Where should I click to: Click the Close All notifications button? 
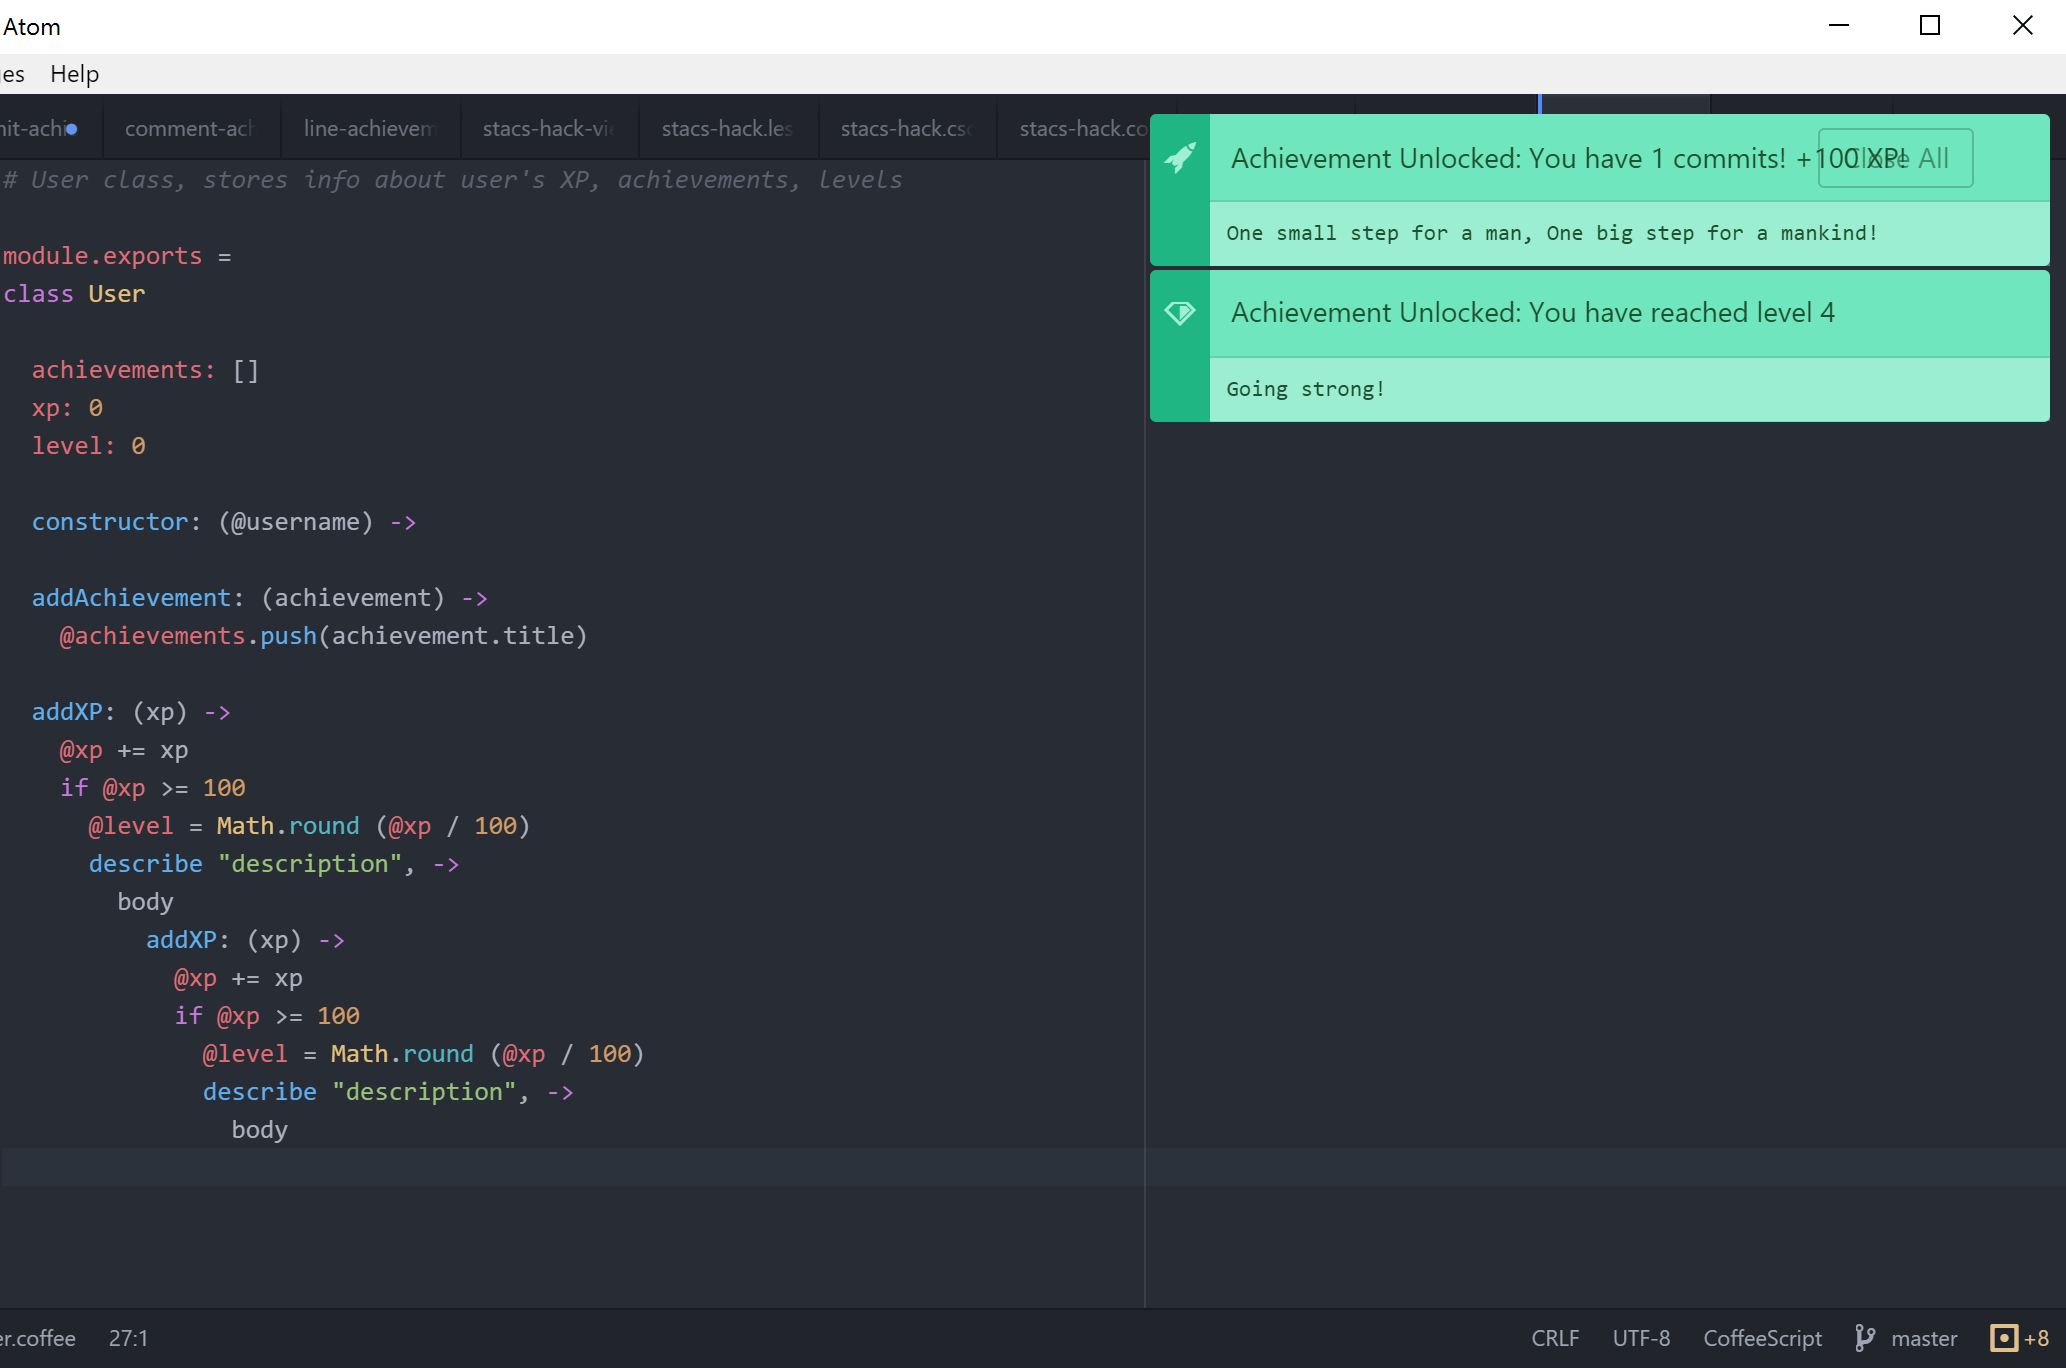(x=1895, y=158)
